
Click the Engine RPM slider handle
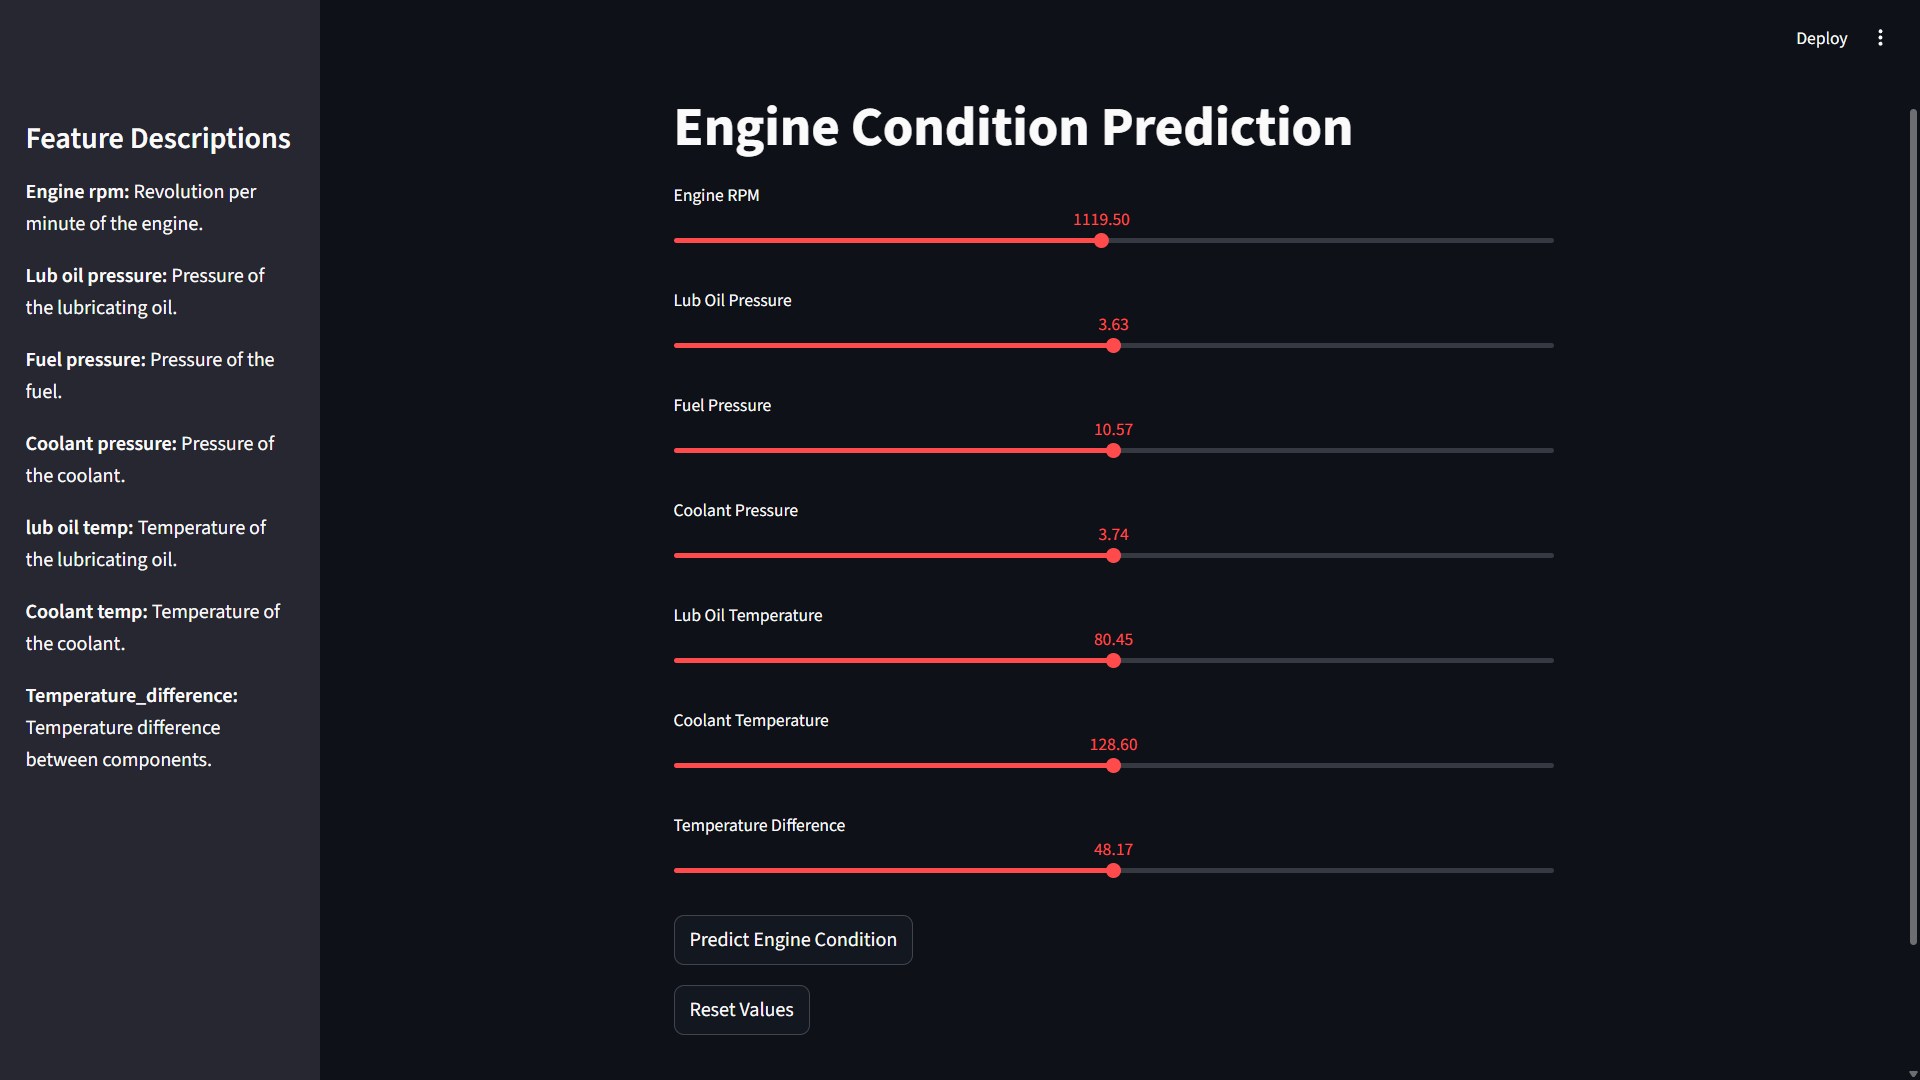click(x=1101, y=241)
